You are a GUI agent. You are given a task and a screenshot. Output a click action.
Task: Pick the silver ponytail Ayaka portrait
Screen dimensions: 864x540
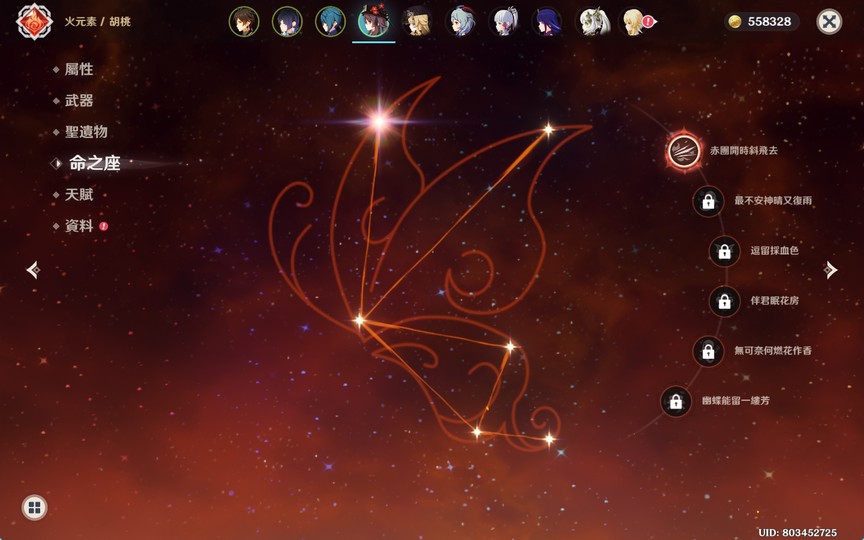tap(504, 21)
